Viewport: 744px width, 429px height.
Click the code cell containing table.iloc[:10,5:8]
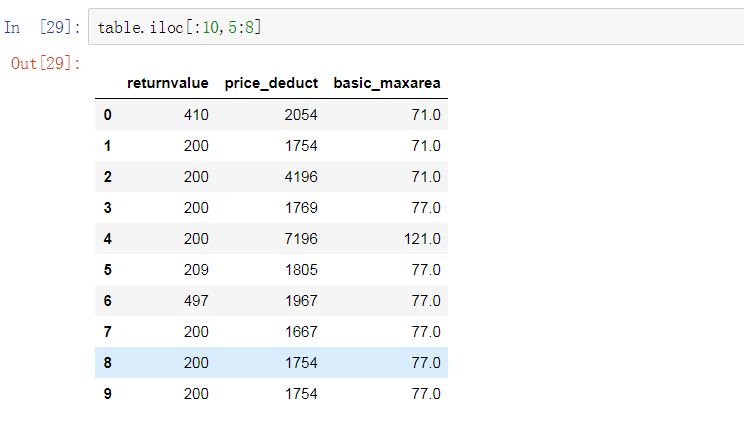click(400, 27)
